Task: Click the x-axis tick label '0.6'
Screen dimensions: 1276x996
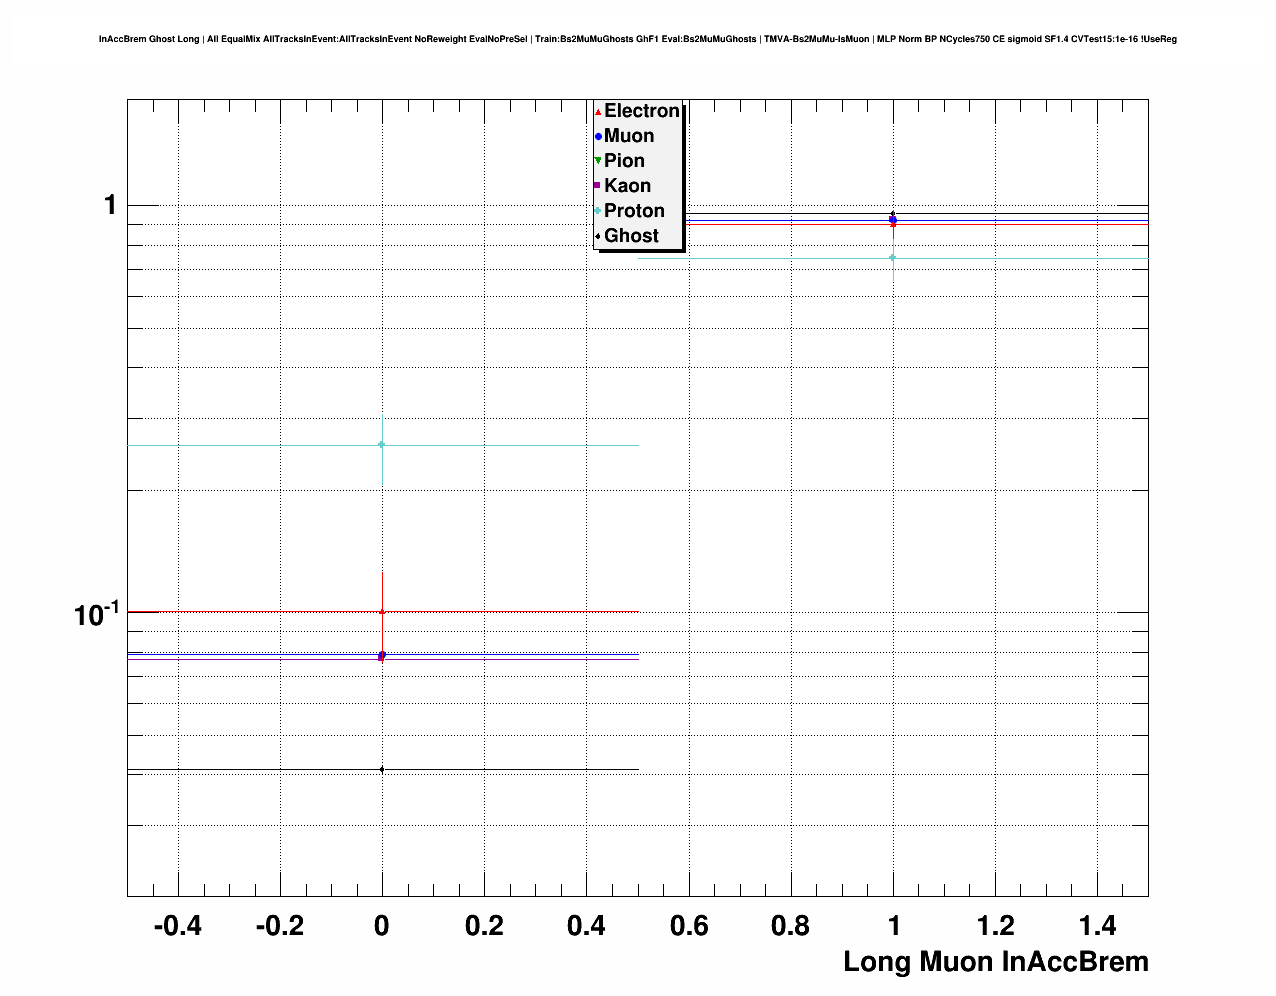Action: click(x=689, y=926)
